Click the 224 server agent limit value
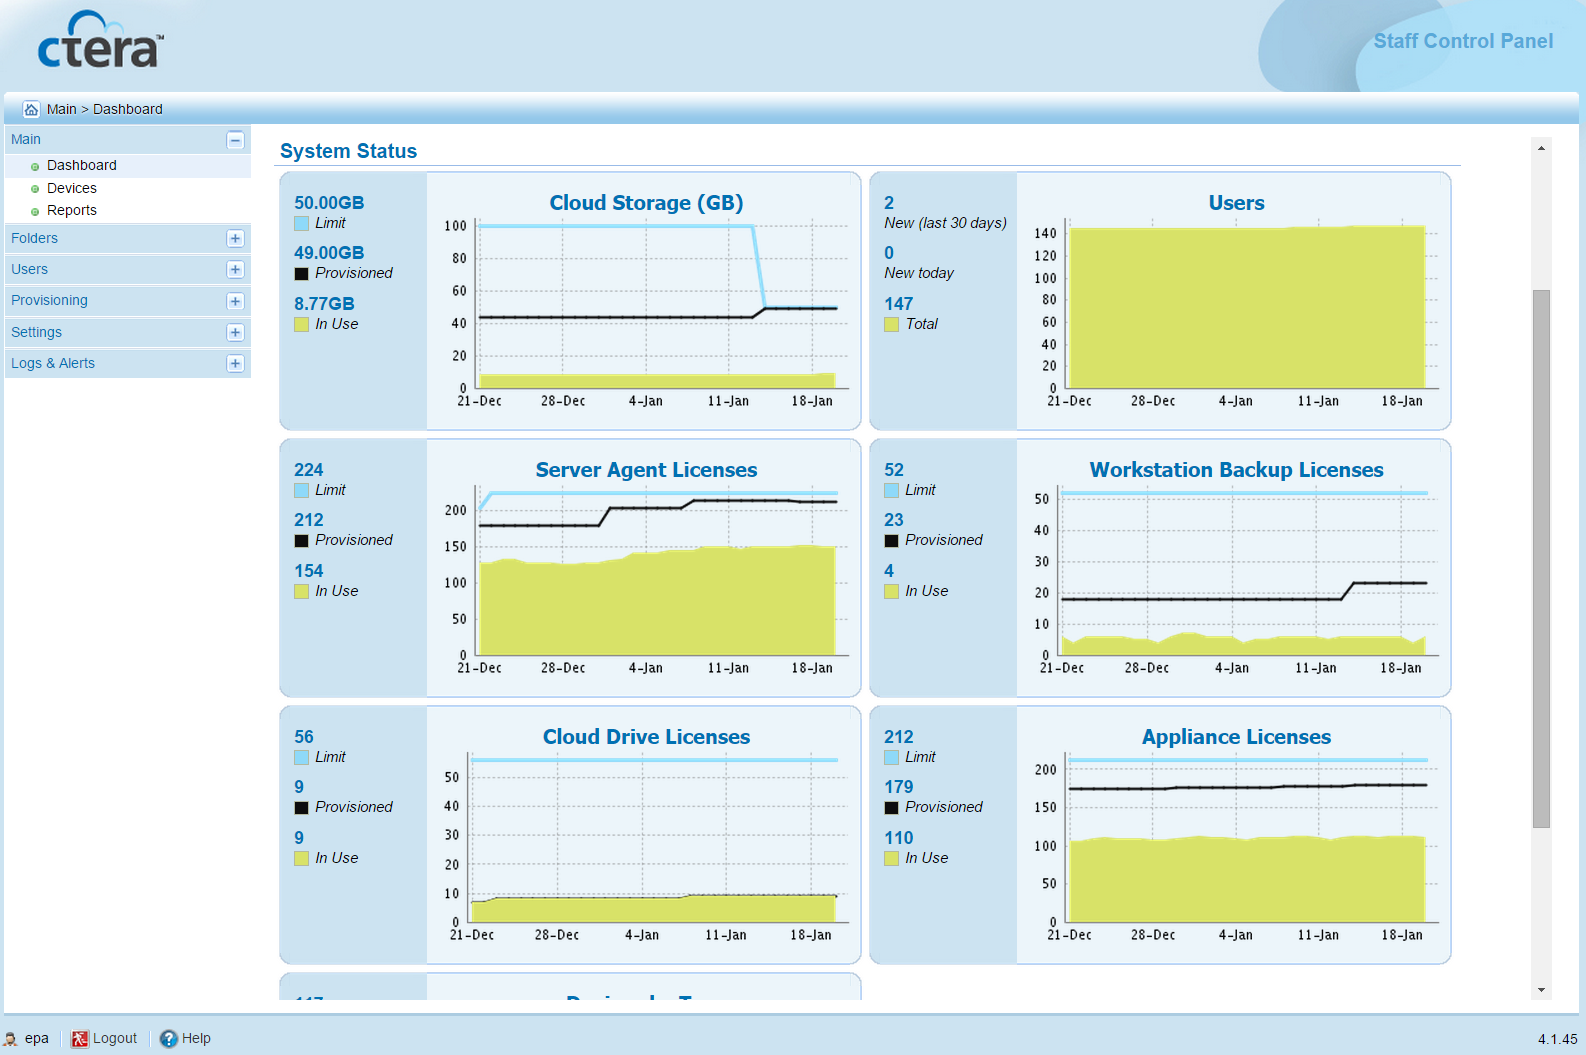Image resolution: width=1586 pixels, height=1055 pixels. [x=308, y=470]
